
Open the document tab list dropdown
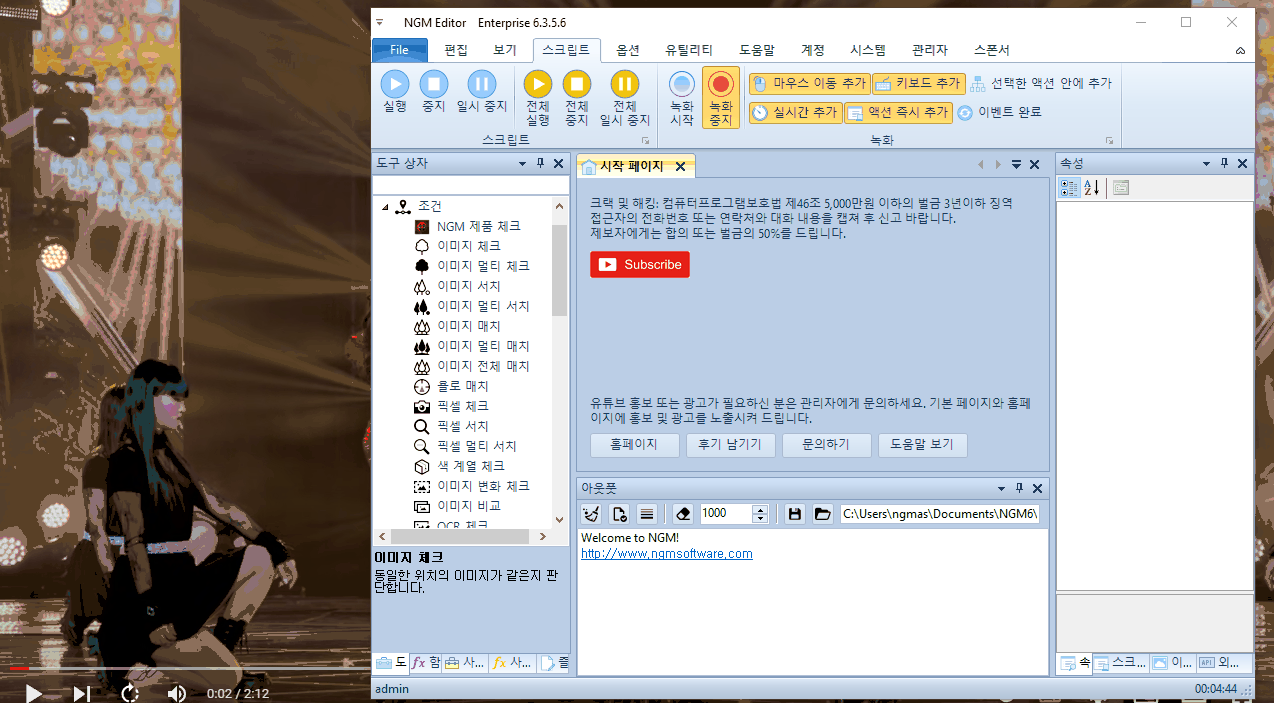(1016, 165)
